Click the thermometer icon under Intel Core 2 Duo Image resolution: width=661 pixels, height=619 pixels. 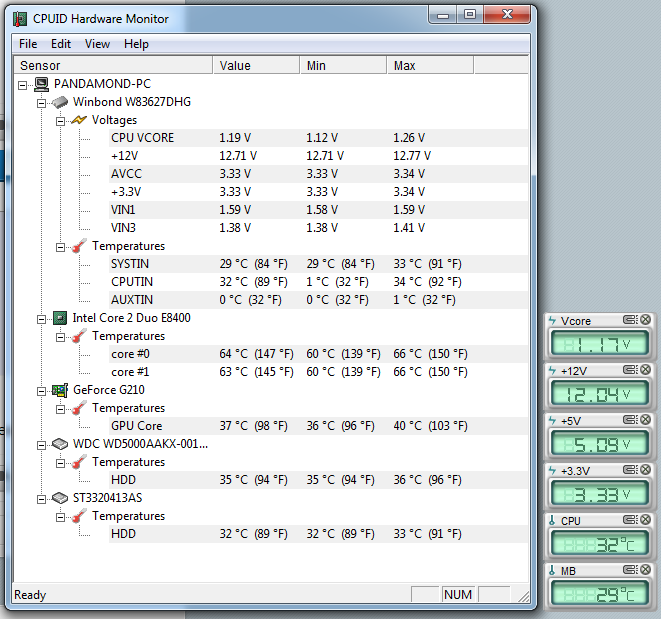(x=79, y=336)
